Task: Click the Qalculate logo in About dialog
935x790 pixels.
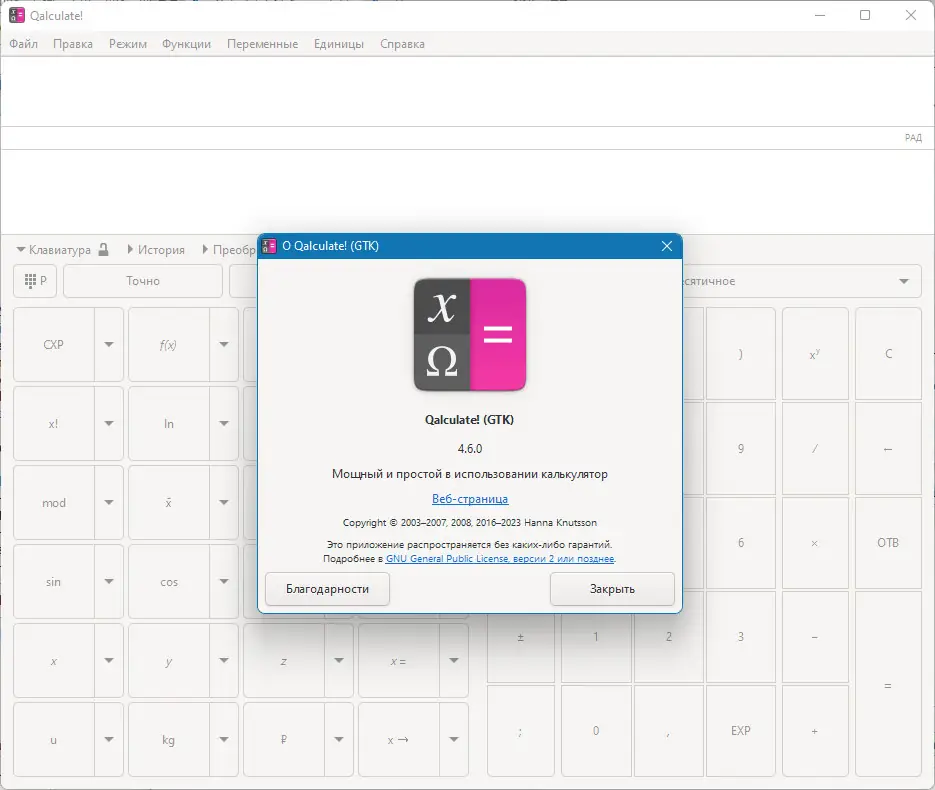Action: pos(470,334)
